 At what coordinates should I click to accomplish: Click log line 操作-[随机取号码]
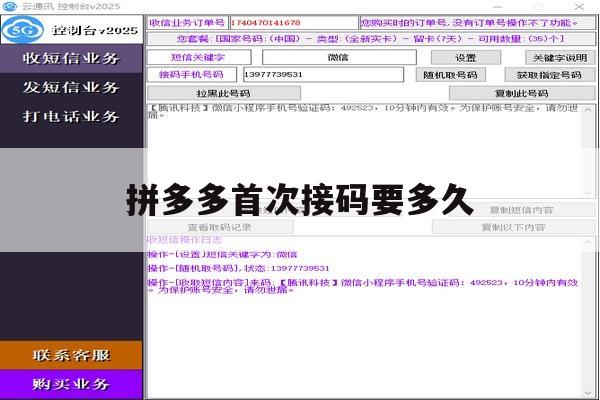click(x=238, y=268)
